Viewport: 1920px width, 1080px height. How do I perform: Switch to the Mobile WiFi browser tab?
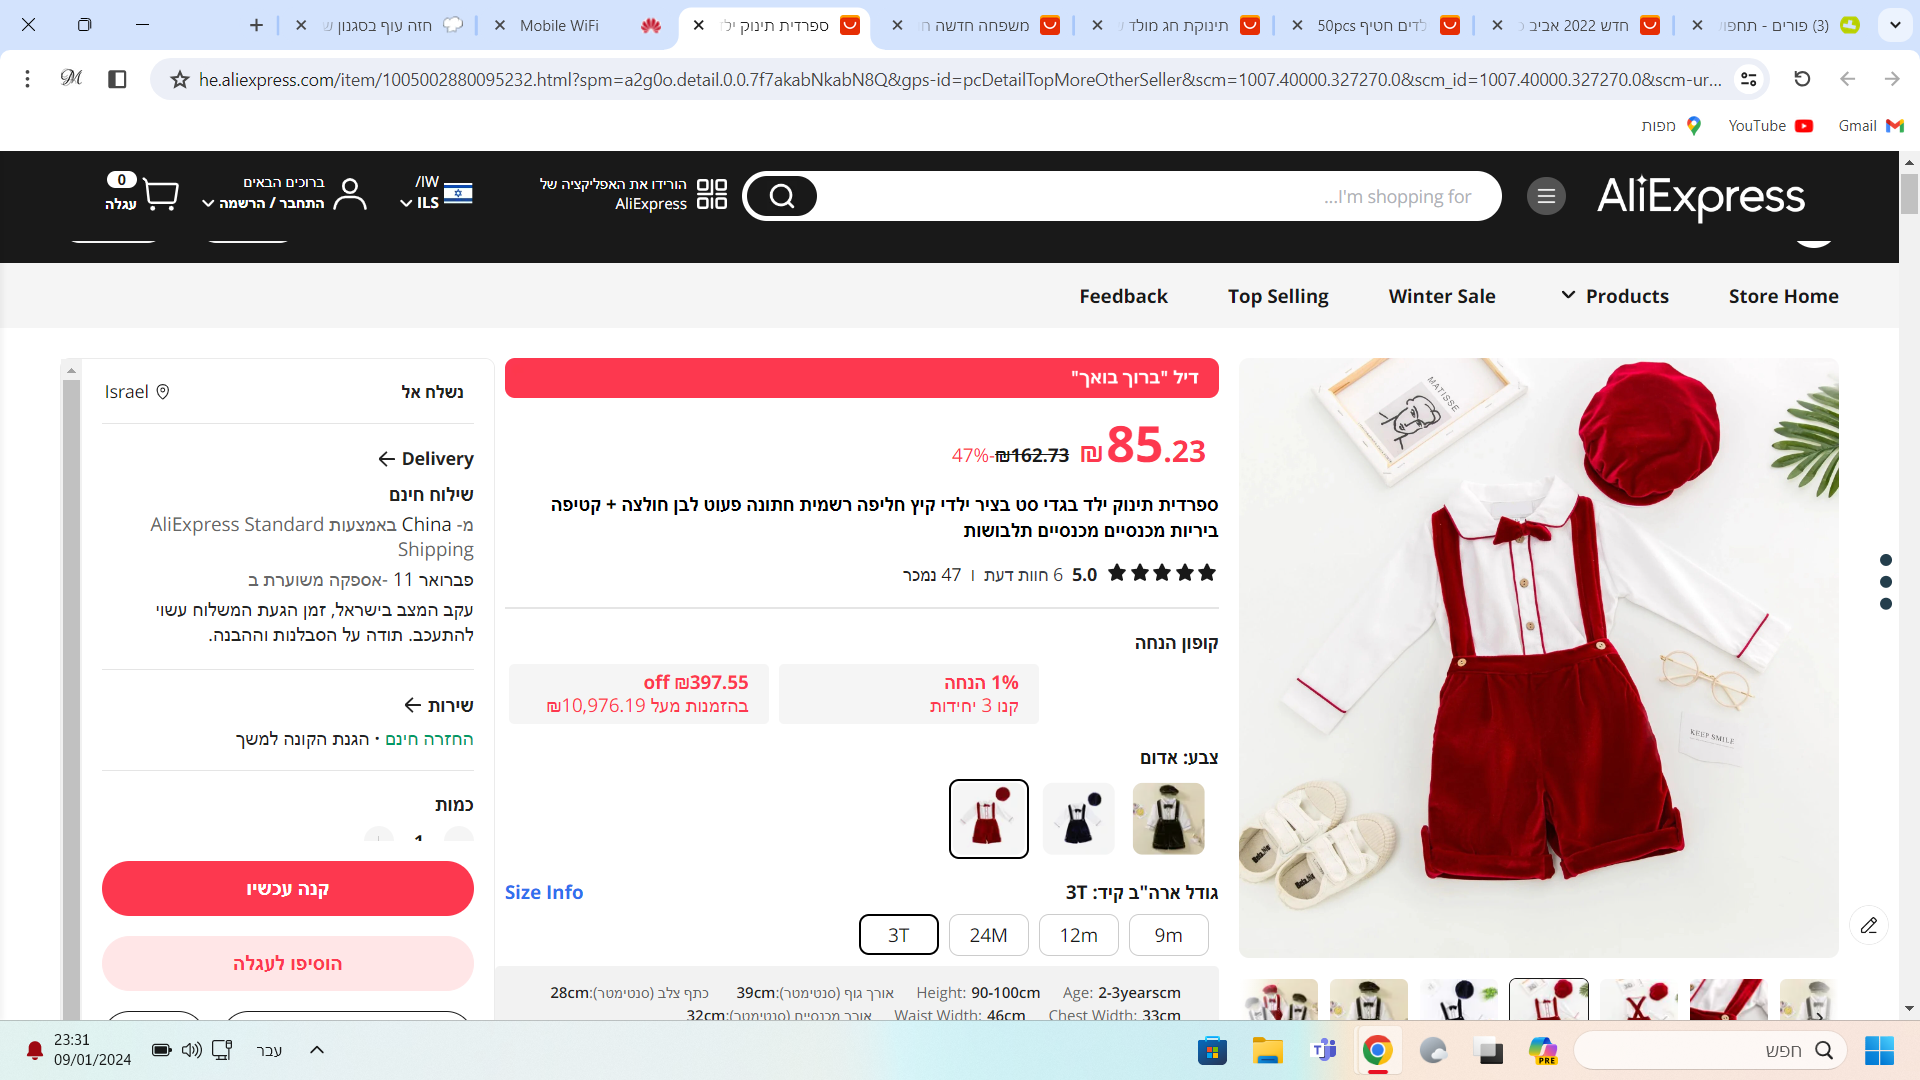pos(559,25)
